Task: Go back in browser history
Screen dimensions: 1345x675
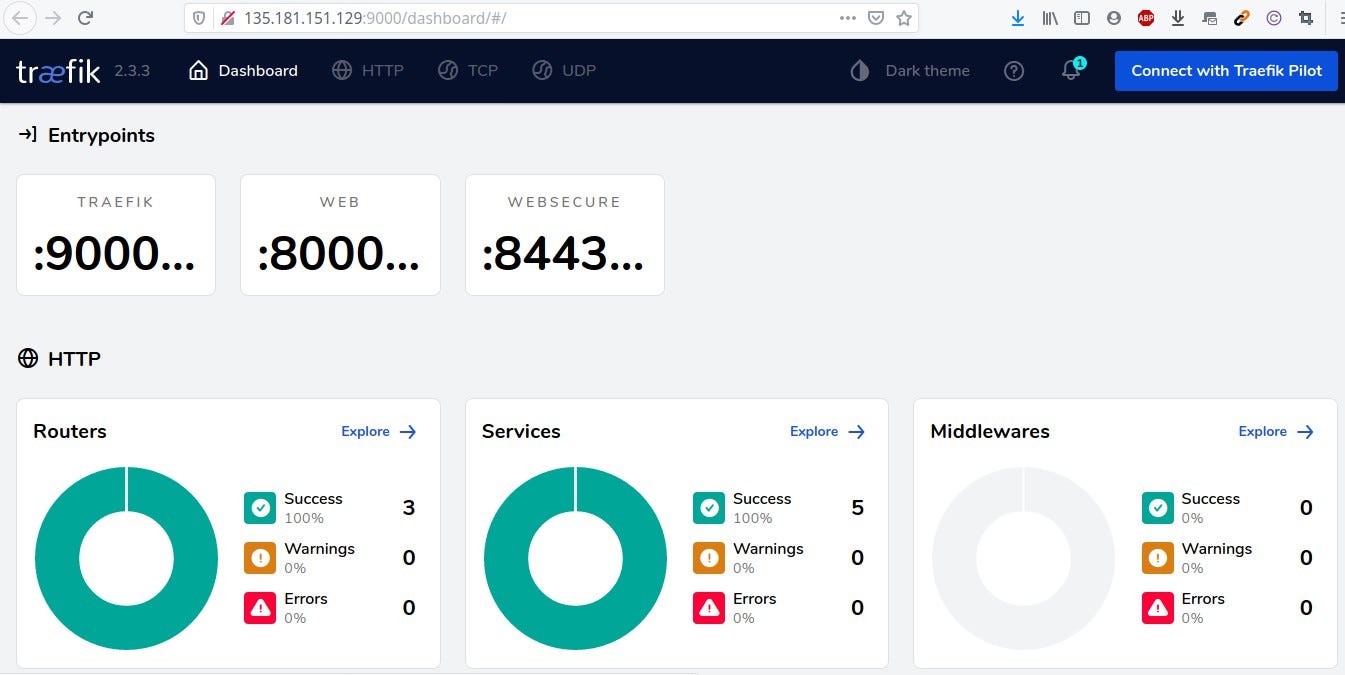Action: (21, 18)
